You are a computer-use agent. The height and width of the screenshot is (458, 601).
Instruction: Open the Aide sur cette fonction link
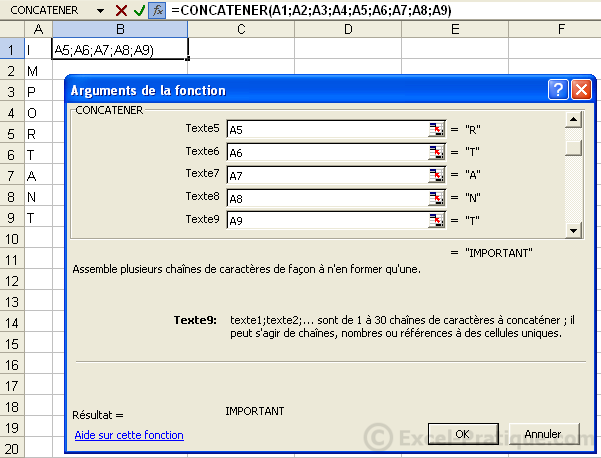129,435
